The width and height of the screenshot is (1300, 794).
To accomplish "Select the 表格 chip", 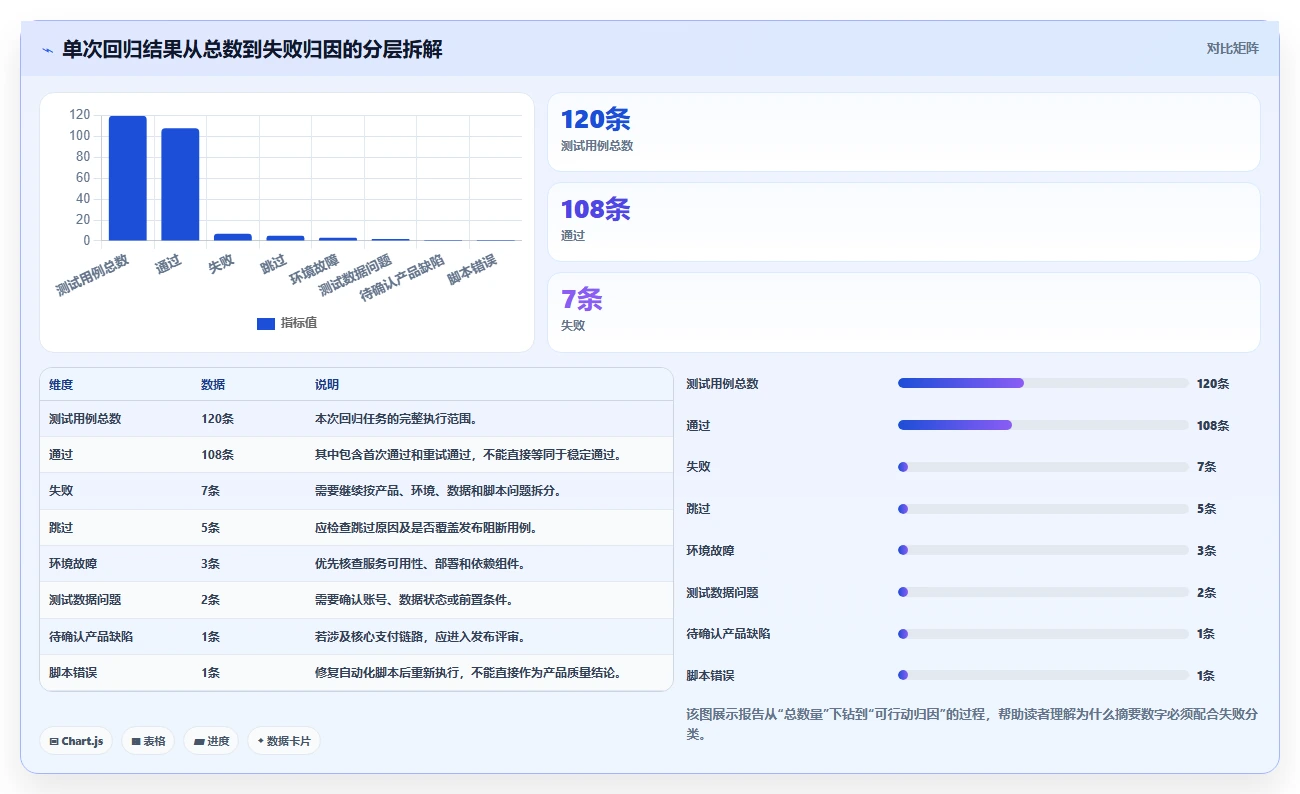I will click(x=148, y=741).
